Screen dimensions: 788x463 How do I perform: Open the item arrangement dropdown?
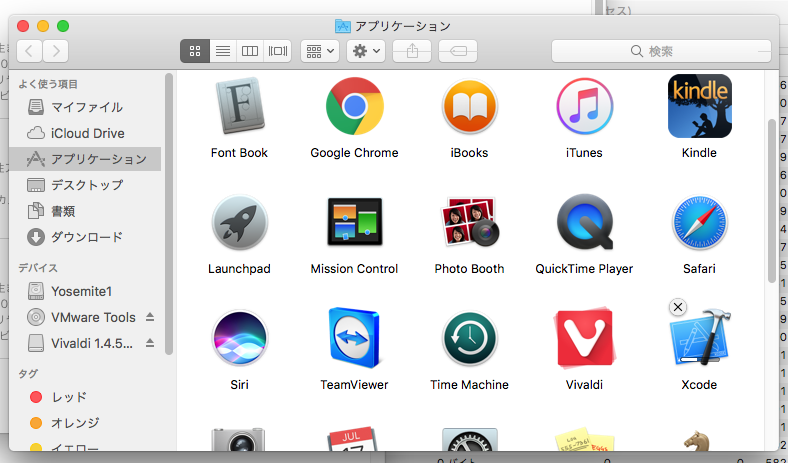320,51
